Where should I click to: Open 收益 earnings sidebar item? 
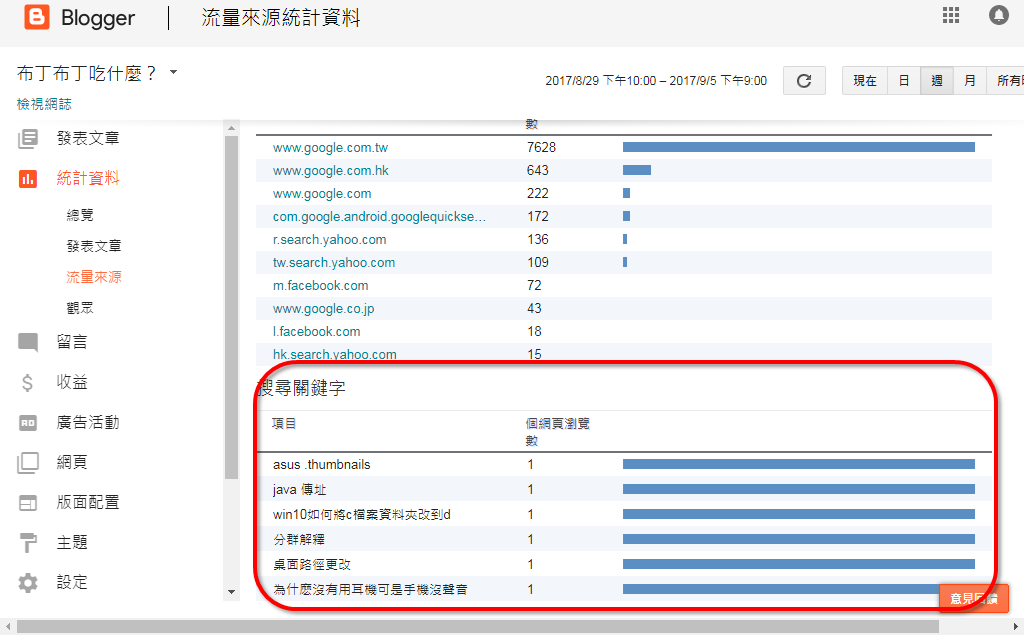(72, 382)
